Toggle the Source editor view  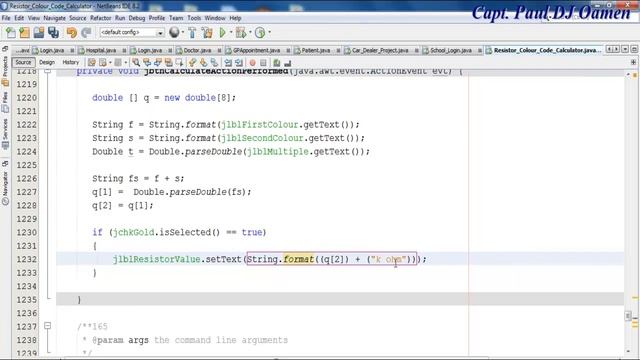point(23,62)
